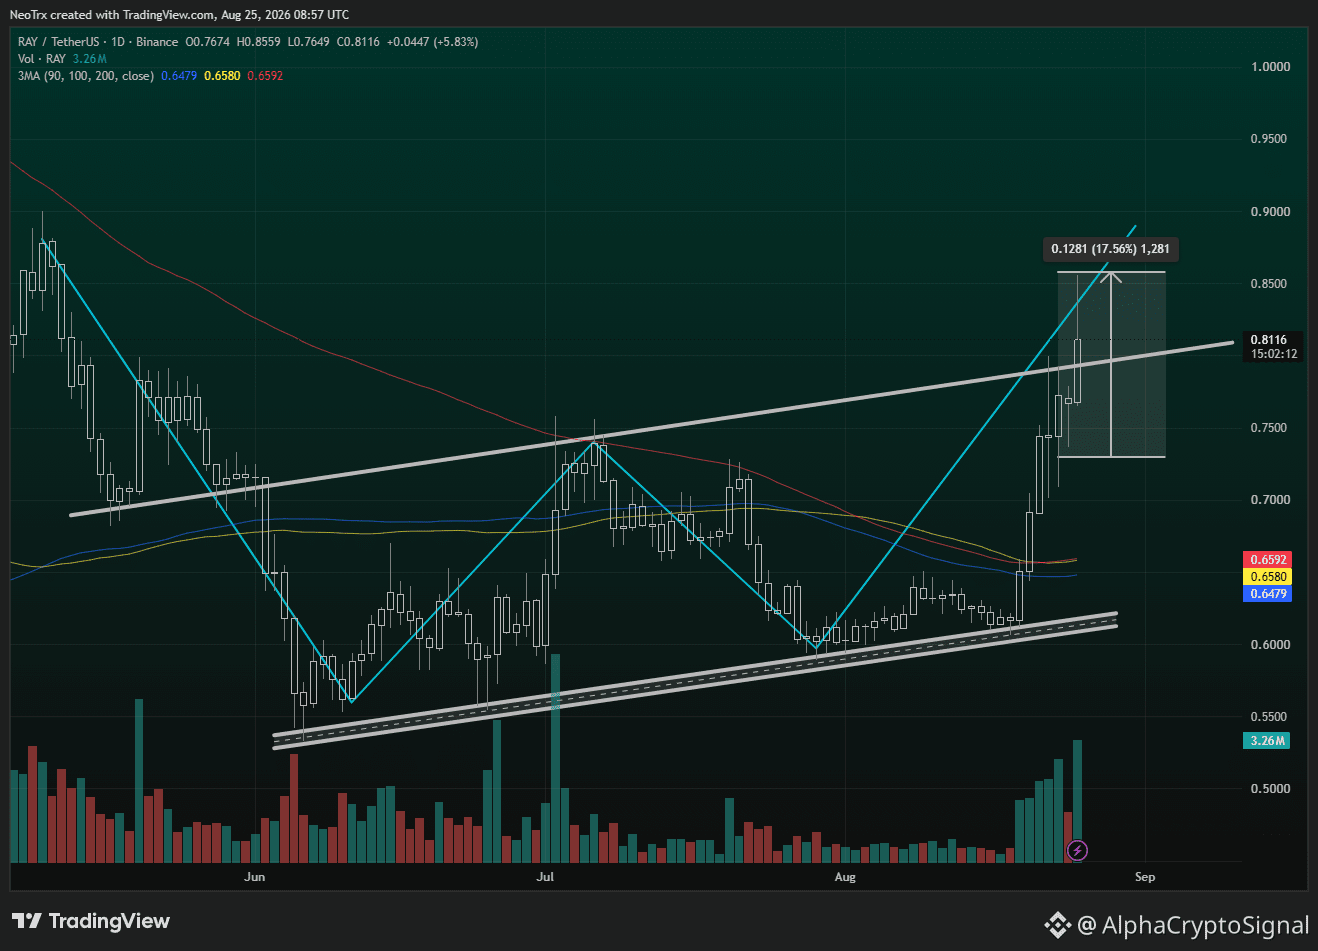Click the 0.6000 price axis label
Screen dimensions: 1318x951
1270,645
